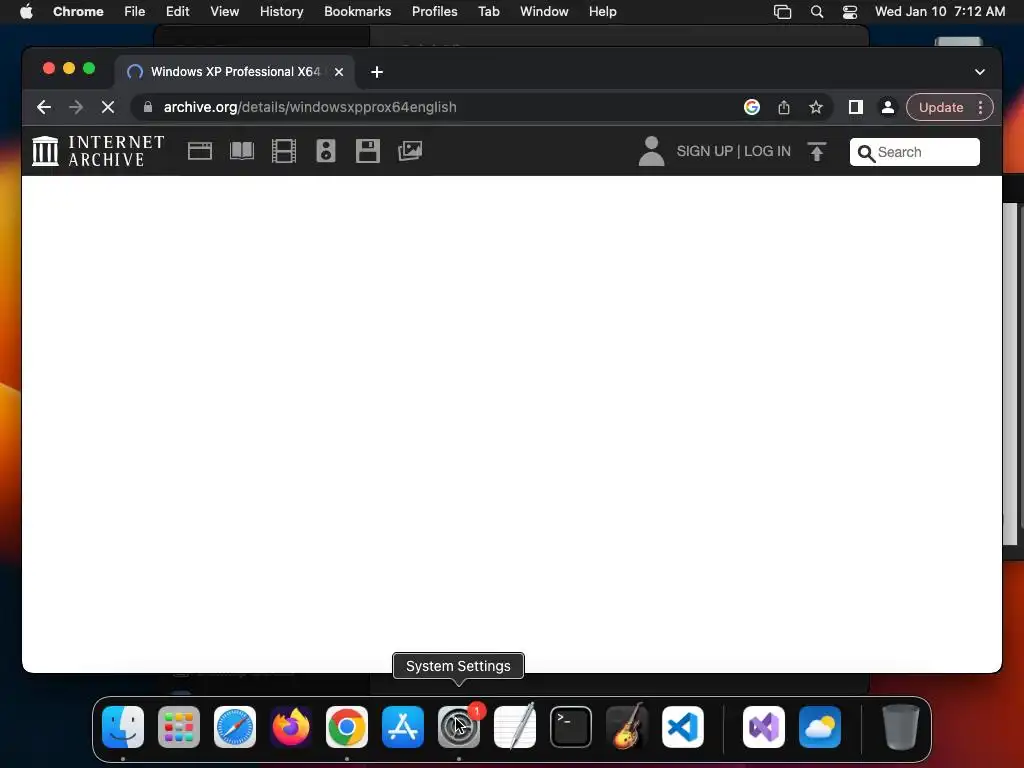This screenshot has width=1024, height=768.
Task: Go forward with the forward arrow
Action: [x=76, y=107]
